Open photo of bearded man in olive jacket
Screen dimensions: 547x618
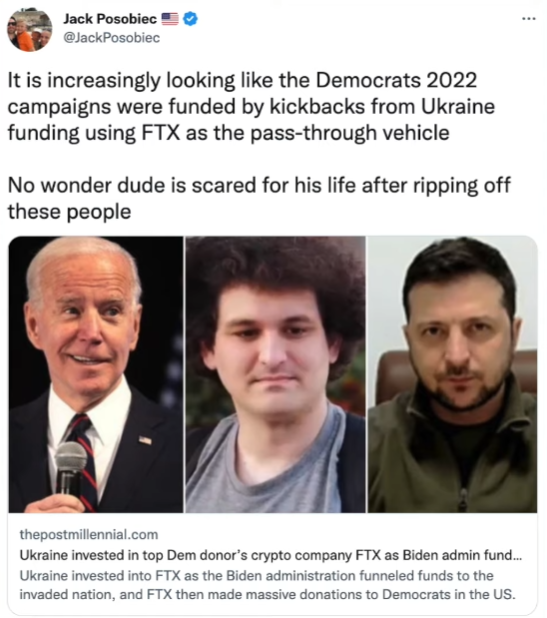coord(452,374)
